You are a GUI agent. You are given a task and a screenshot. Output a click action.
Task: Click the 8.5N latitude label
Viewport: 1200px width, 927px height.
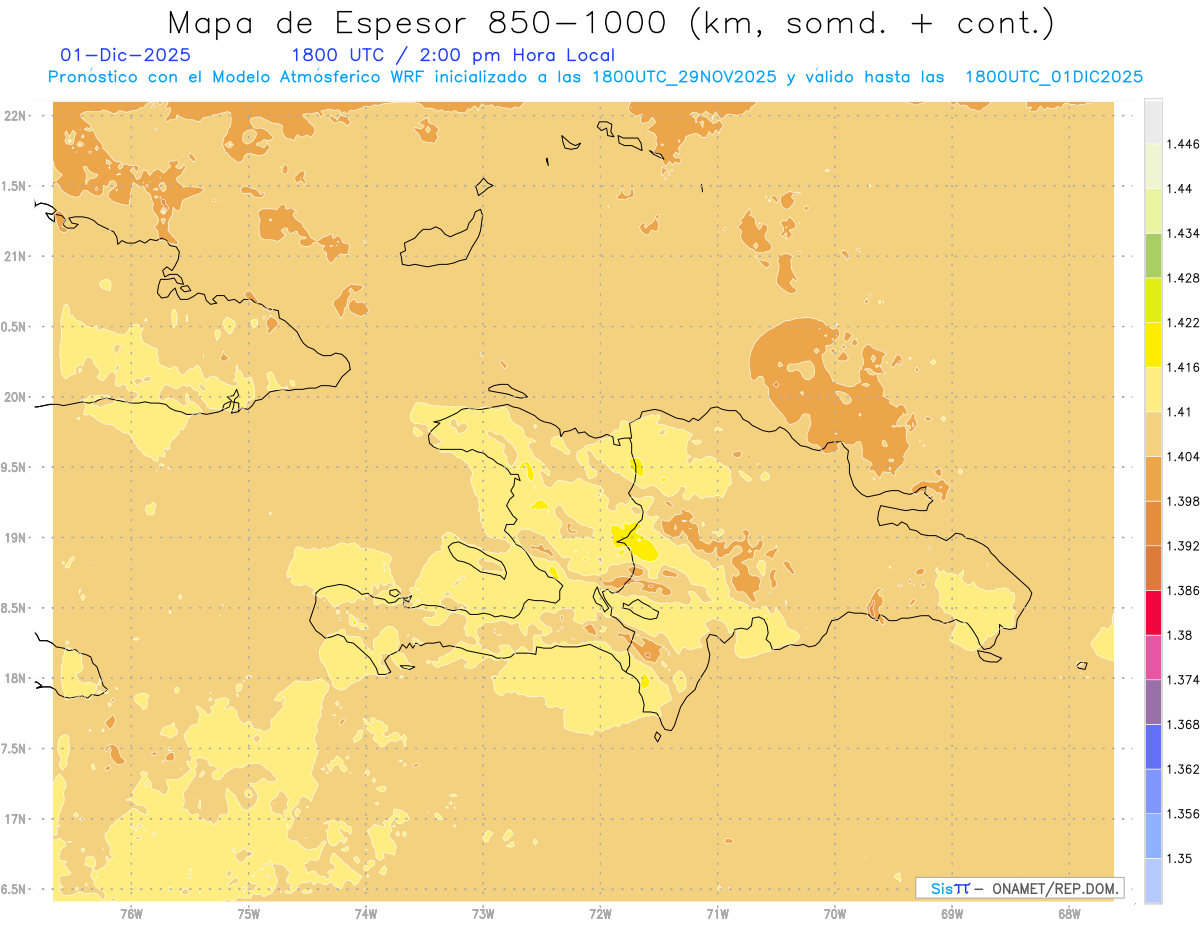pos(13,609)
